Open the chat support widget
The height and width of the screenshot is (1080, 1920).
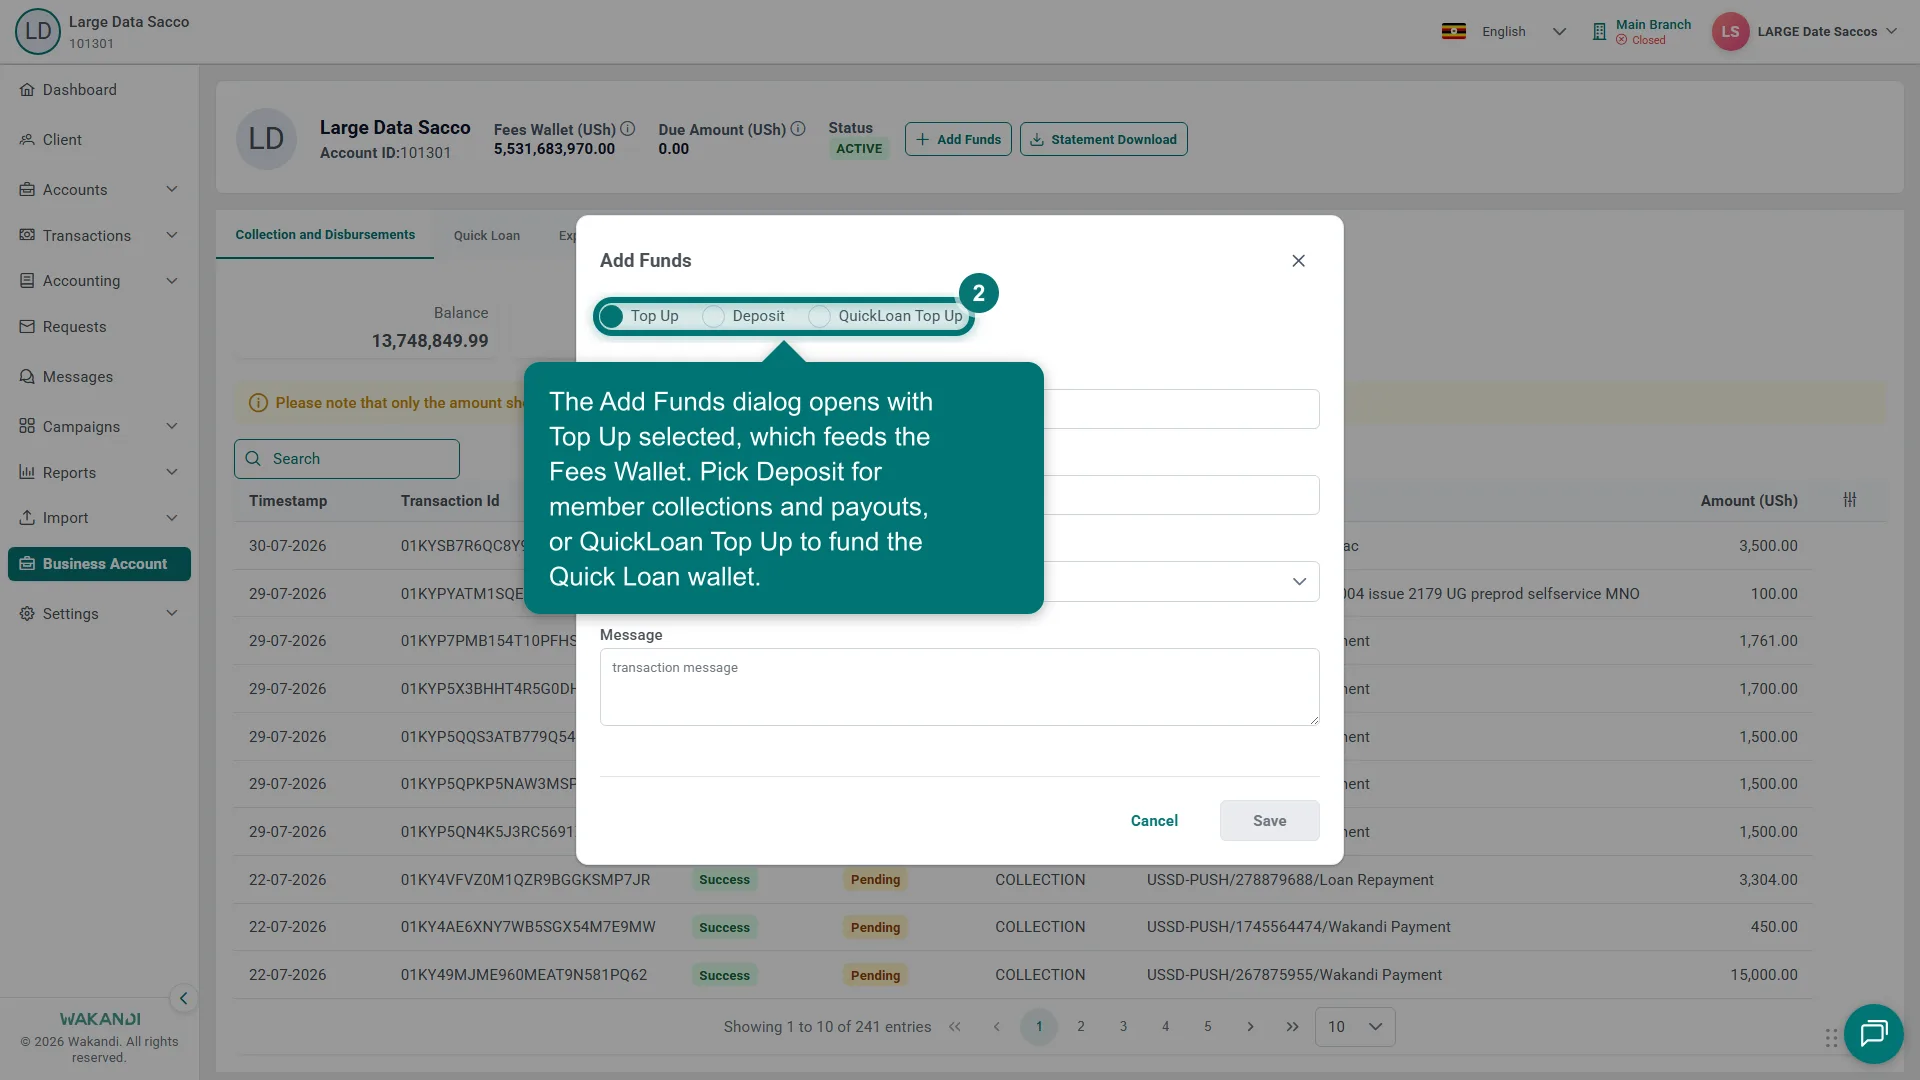1873,1033
